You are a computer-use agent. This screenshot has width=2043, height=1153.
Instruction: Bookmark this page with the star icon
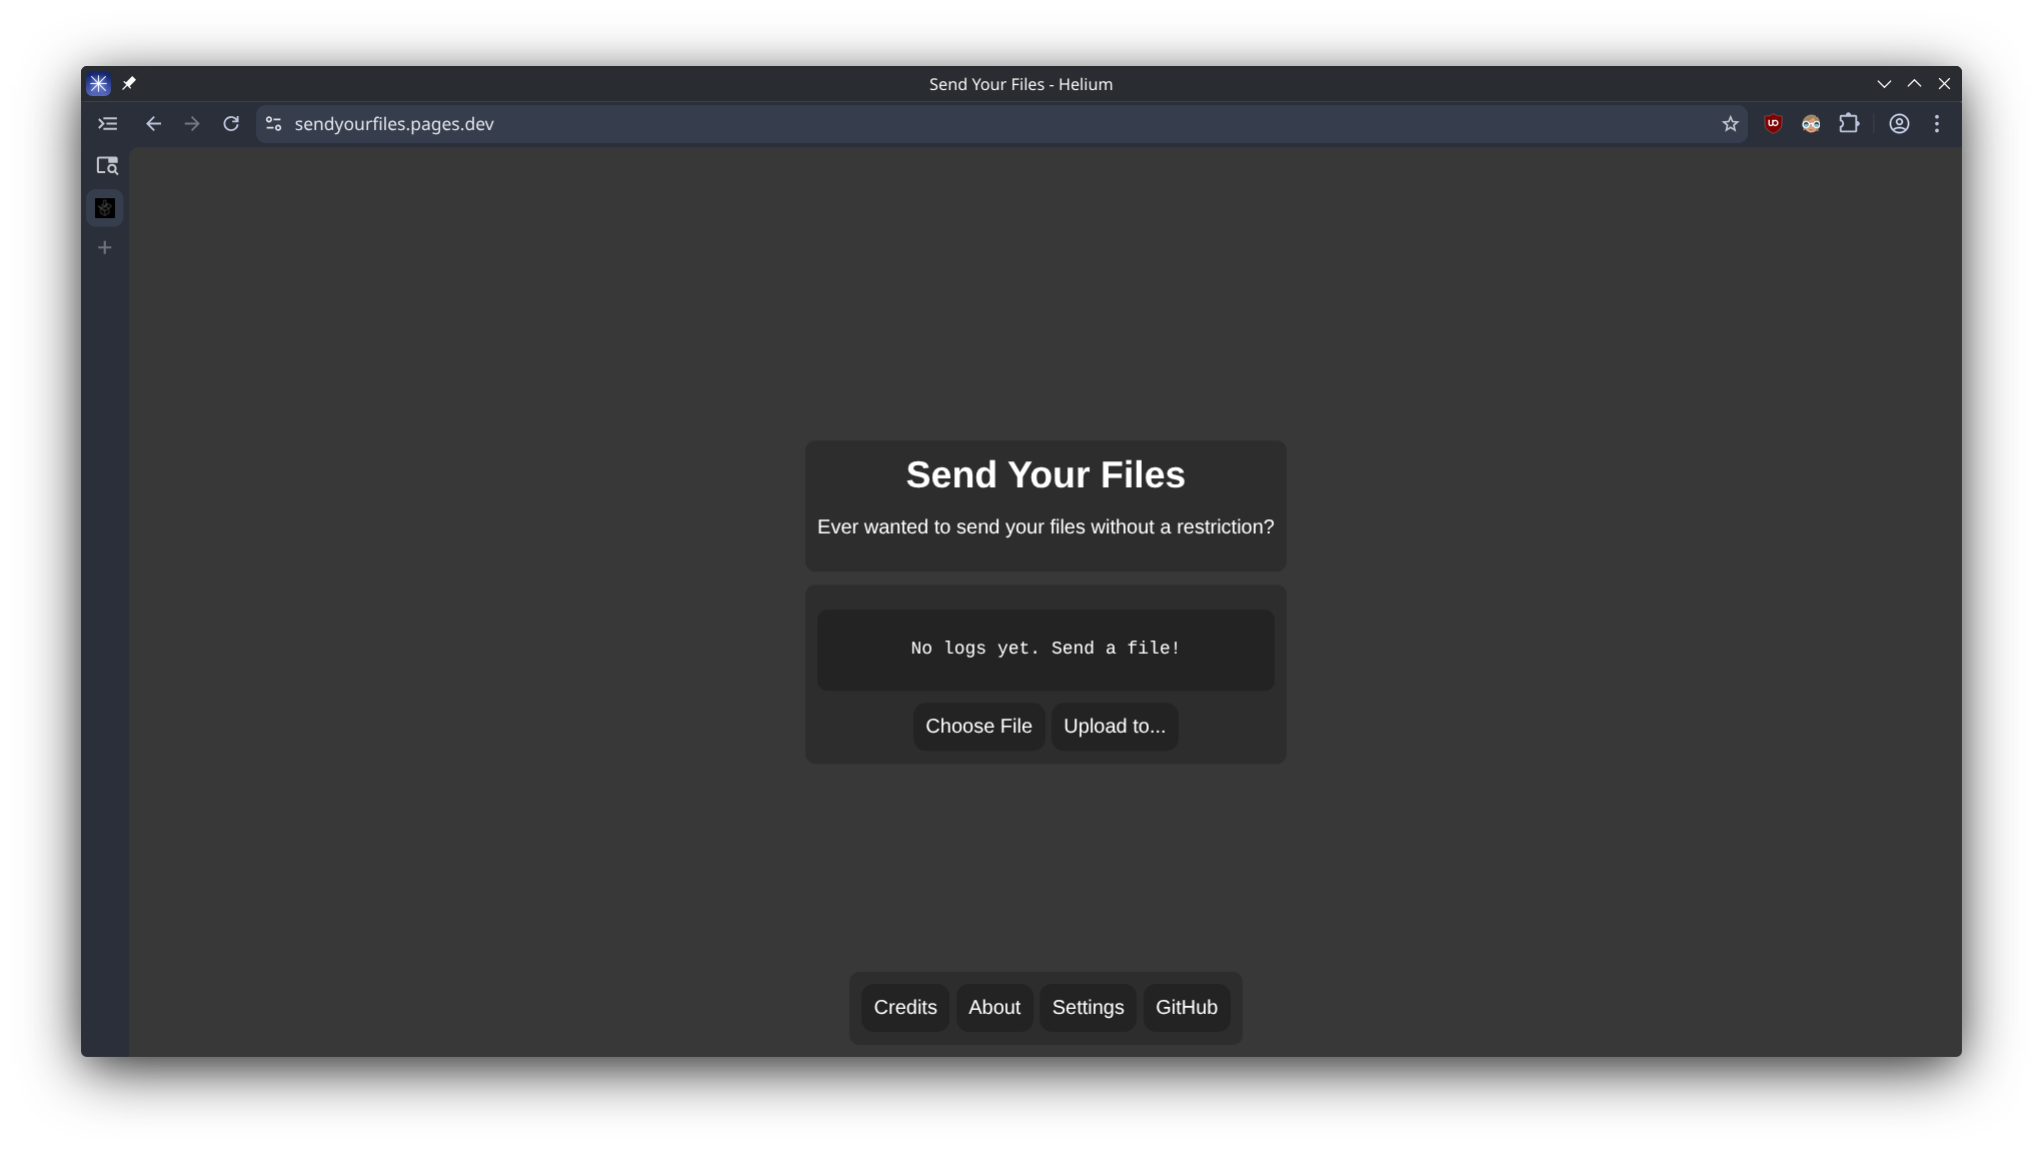coord(1729,123)
